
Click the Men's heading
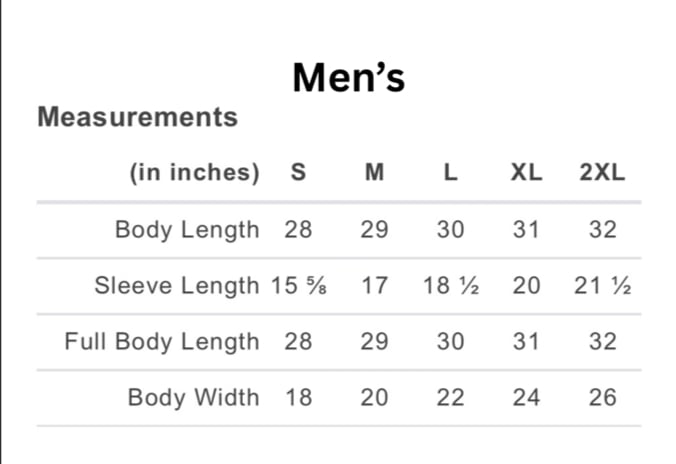click(x=349, y=78)
